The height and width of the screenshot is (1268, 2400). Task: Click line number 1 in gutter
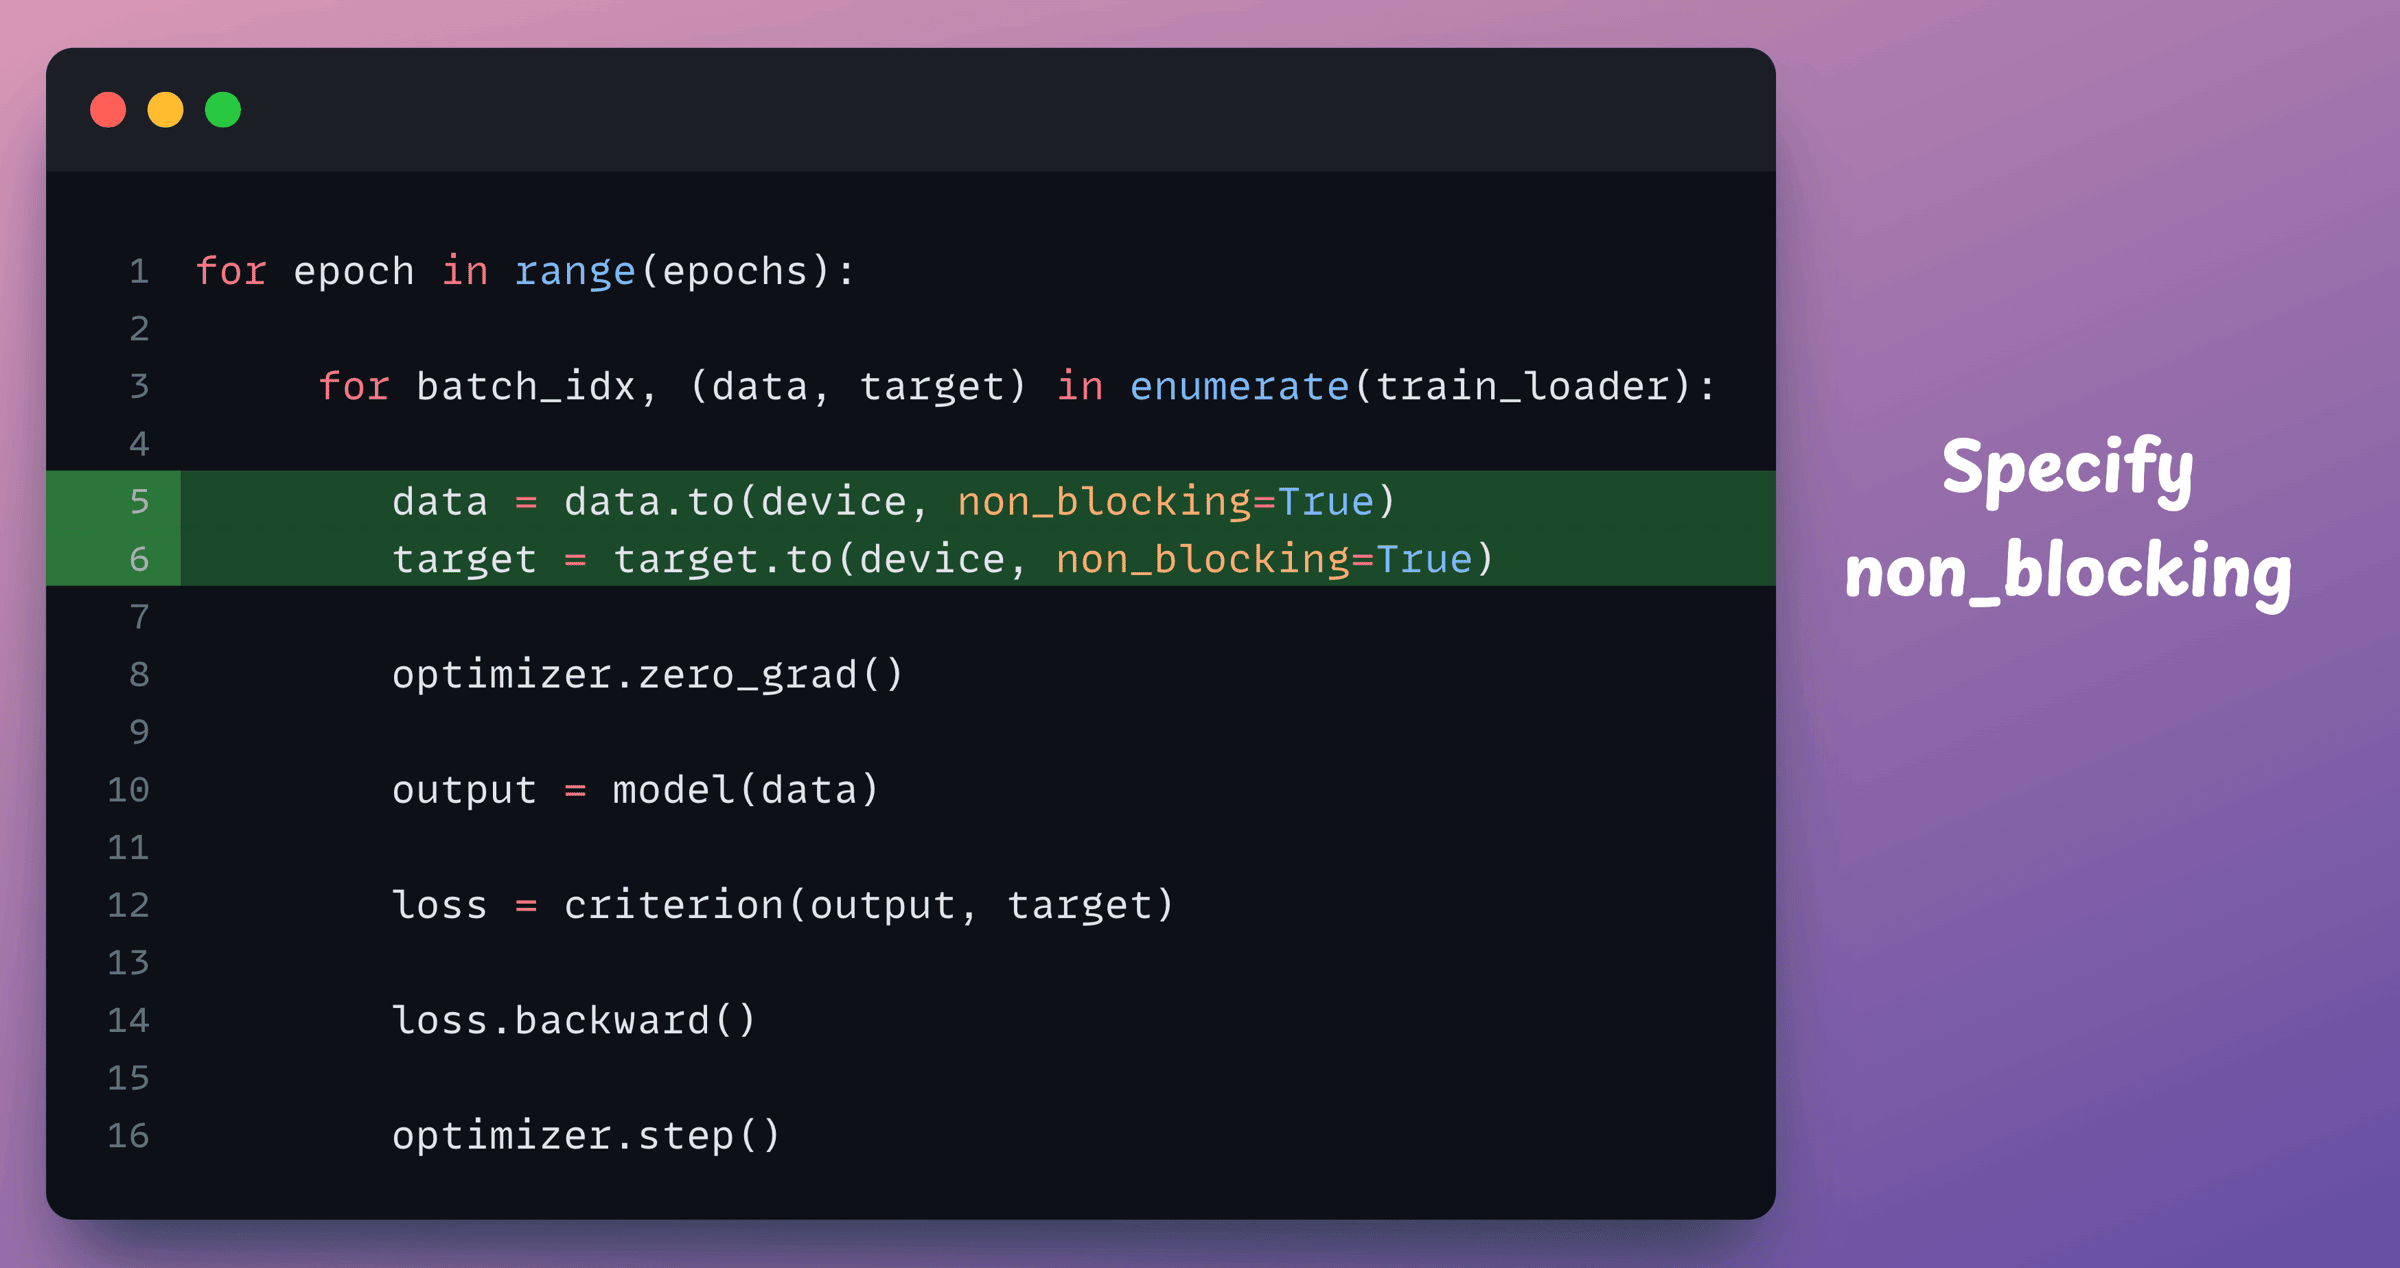[x=140, y=271]
